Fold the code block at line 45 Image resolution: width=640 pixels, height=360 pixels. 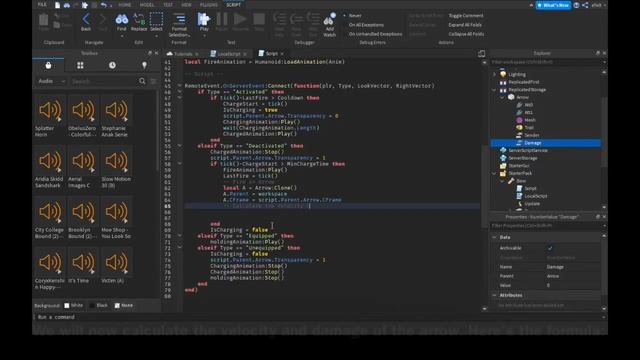[179, 86]
